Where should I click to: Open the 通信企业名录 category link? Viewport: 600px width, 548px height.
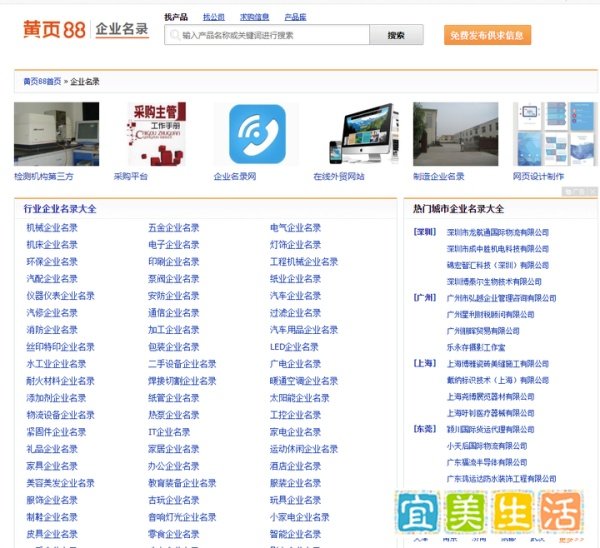174,313
